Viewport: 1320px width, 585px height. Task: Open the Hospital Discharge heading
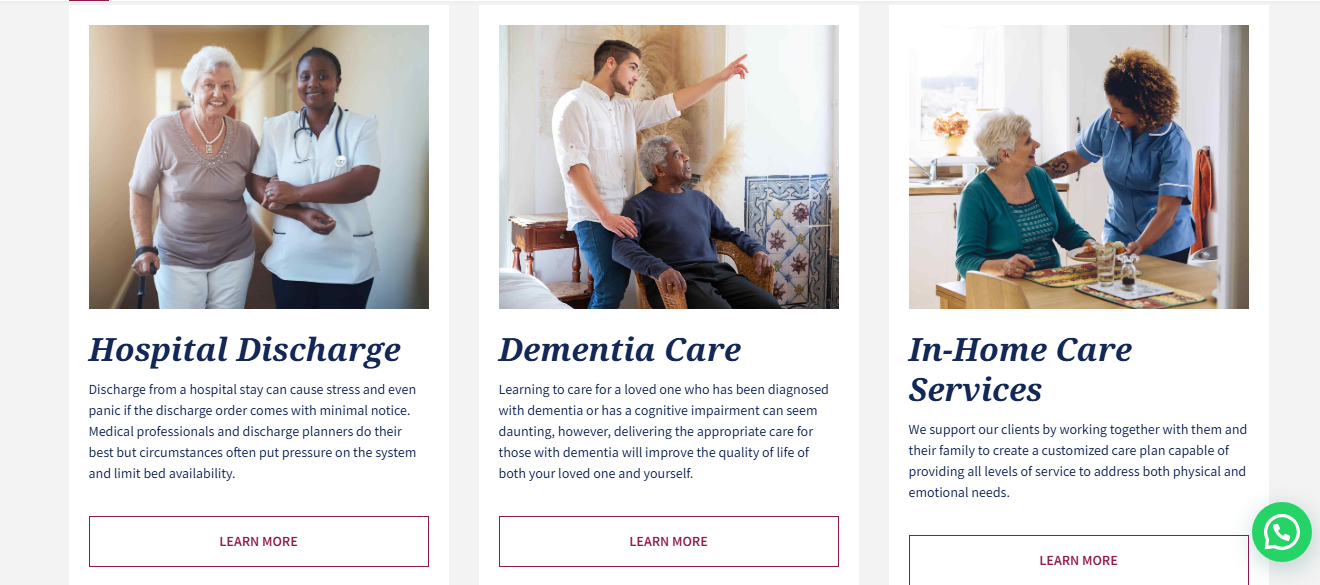click(x=245, y=350)
